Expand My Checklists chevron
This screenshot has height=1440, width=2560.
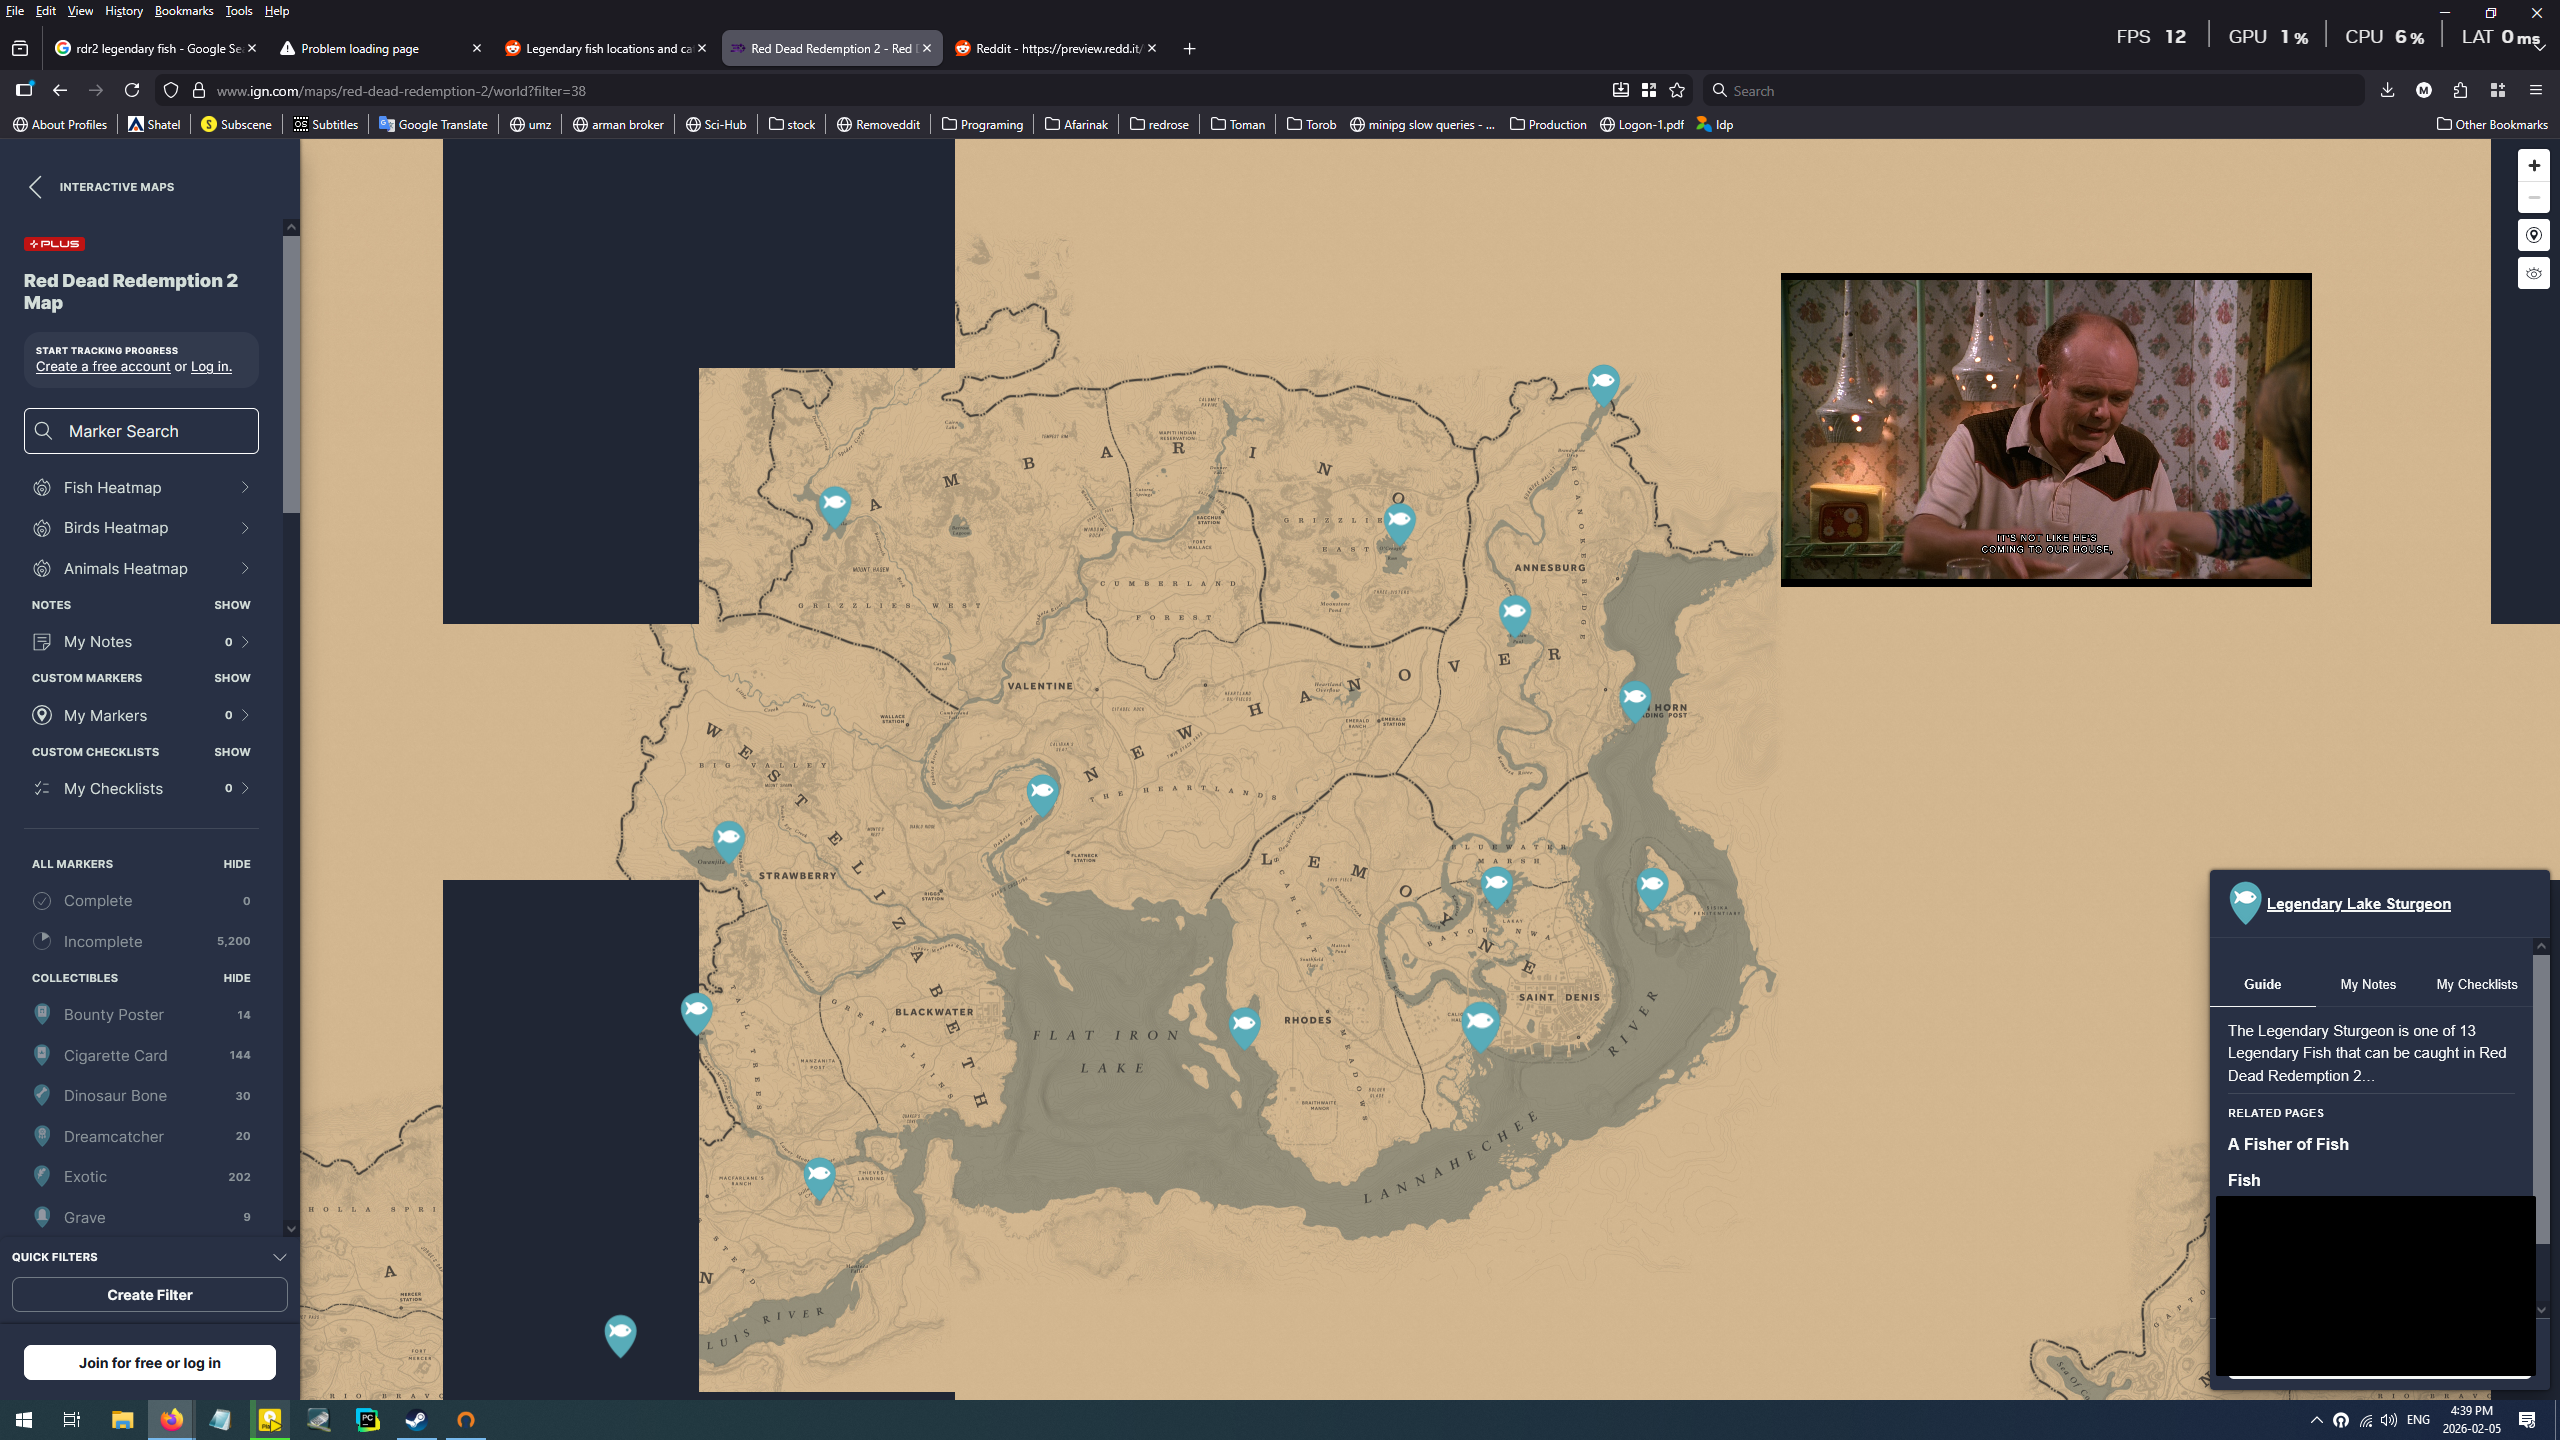click(245, 788)
